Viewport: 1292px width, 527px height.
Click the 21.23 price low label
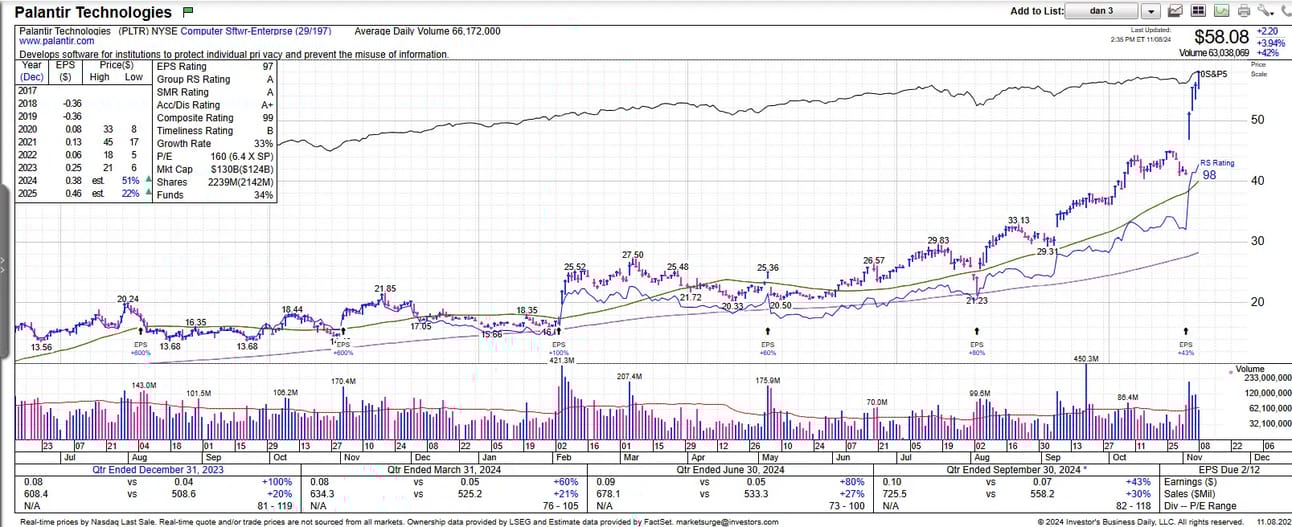(976, 301)
